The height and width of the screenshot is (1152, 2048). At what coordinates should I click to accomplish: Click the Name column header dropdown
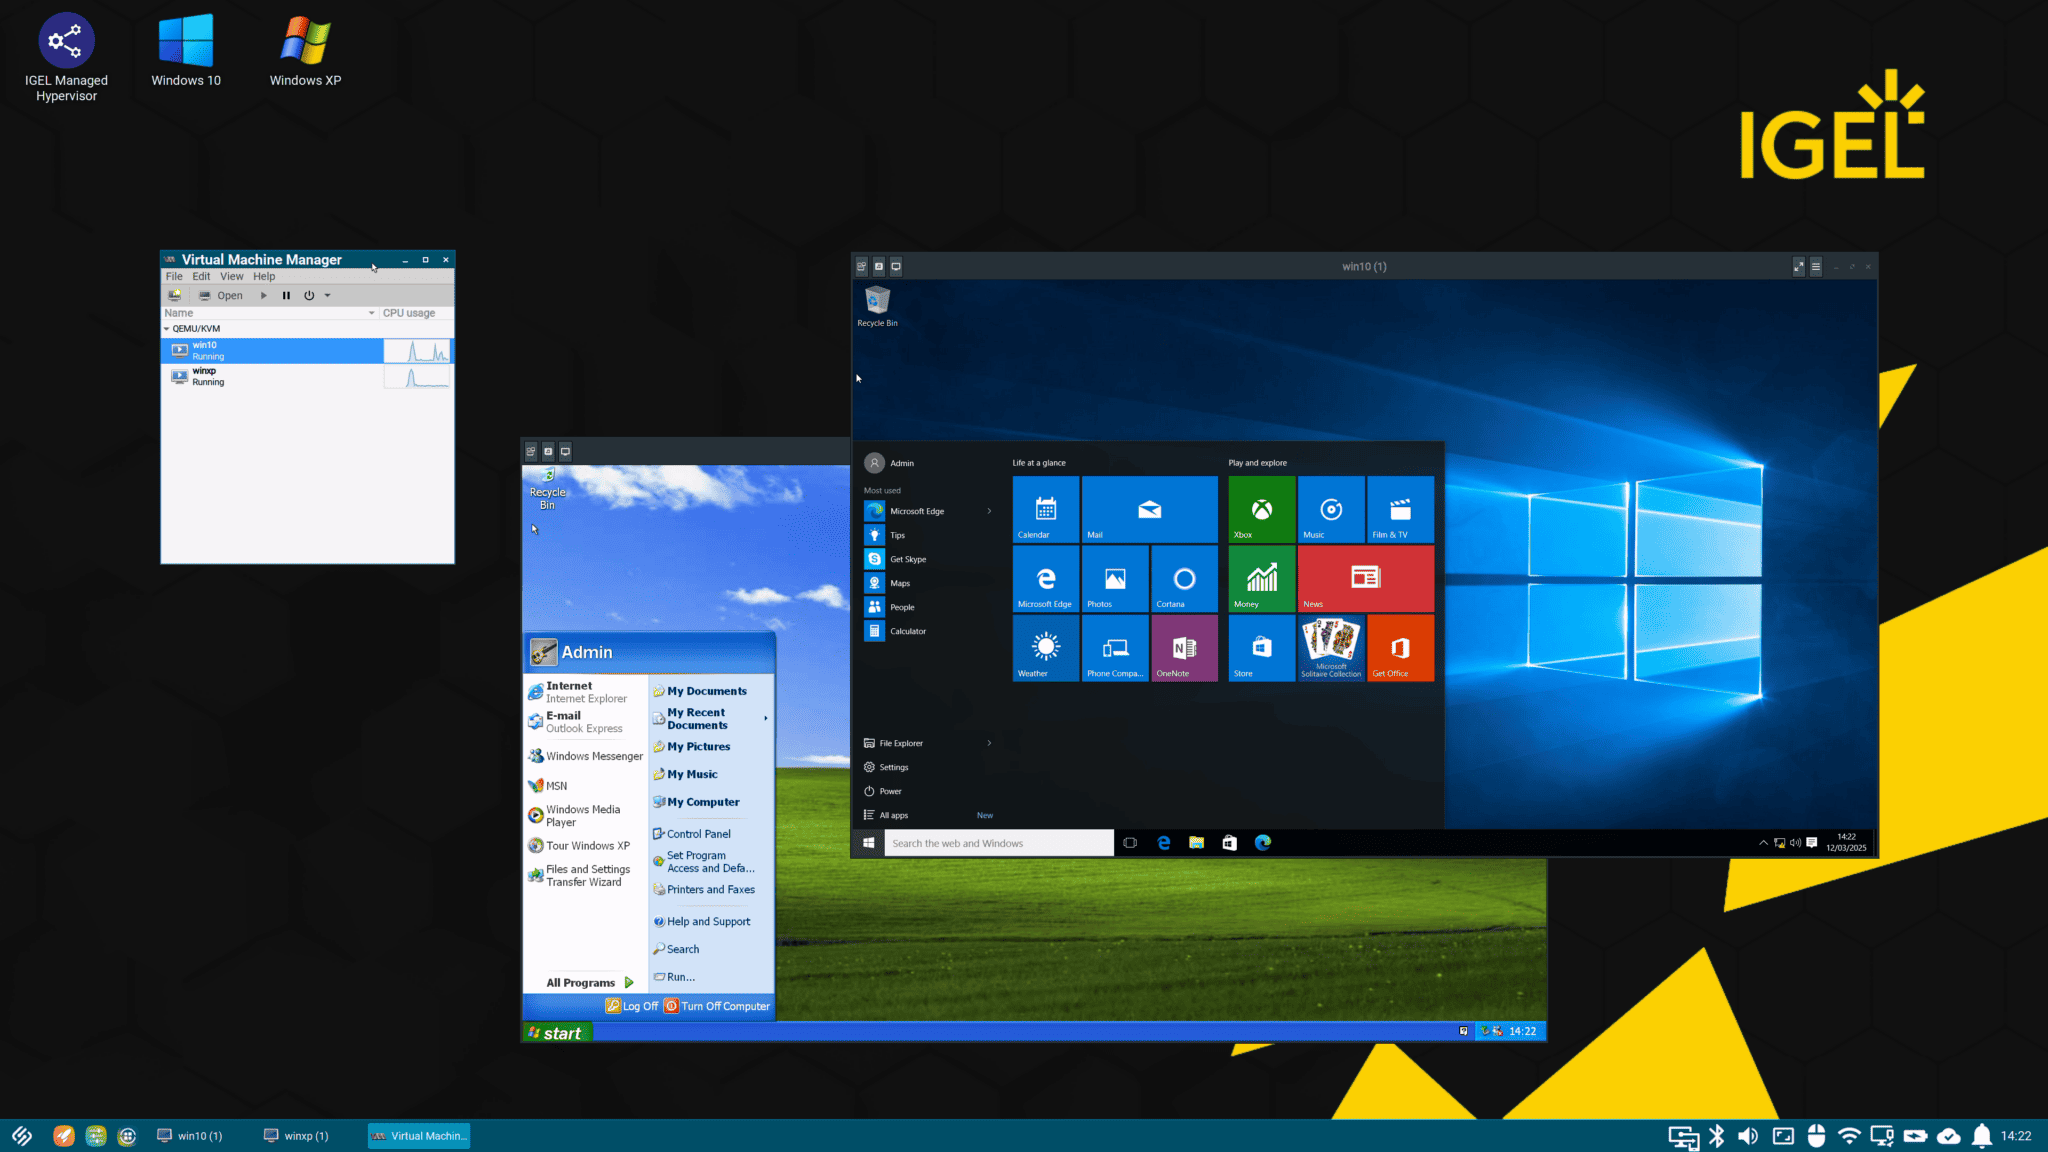point(371,313)
